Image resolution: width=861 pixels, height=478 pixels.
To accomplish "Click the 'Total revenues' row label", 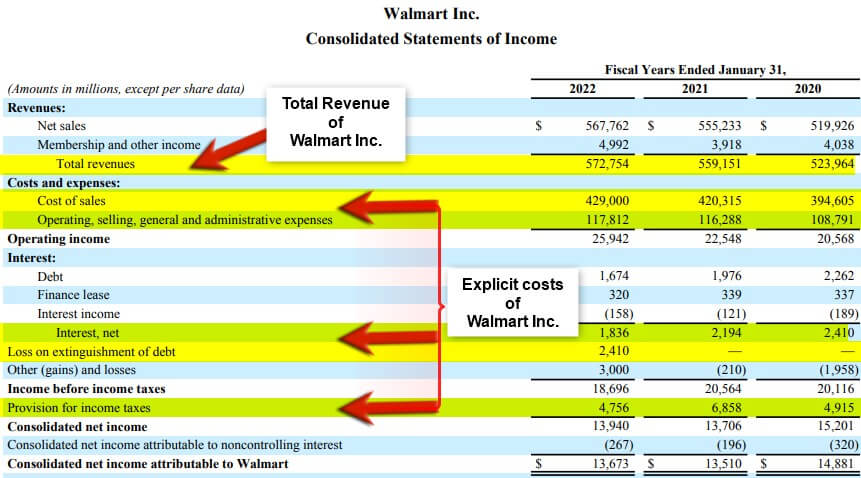I will coord(96,164).
